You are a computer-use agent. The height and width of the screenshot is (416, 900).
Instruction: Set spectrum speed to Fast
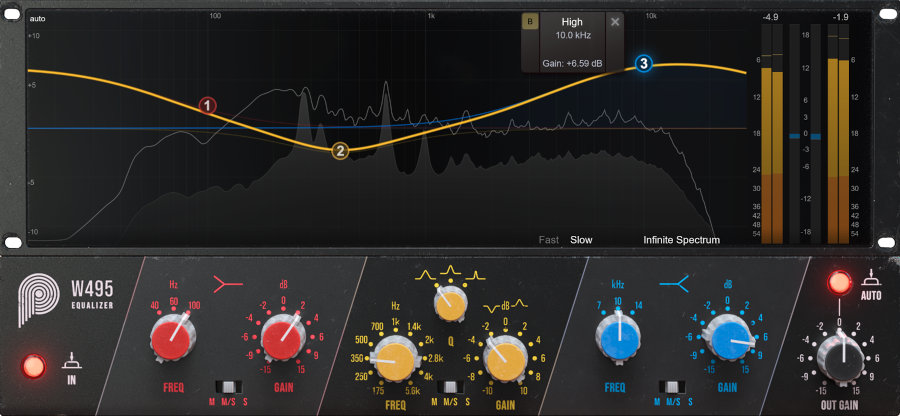point(548,240)
